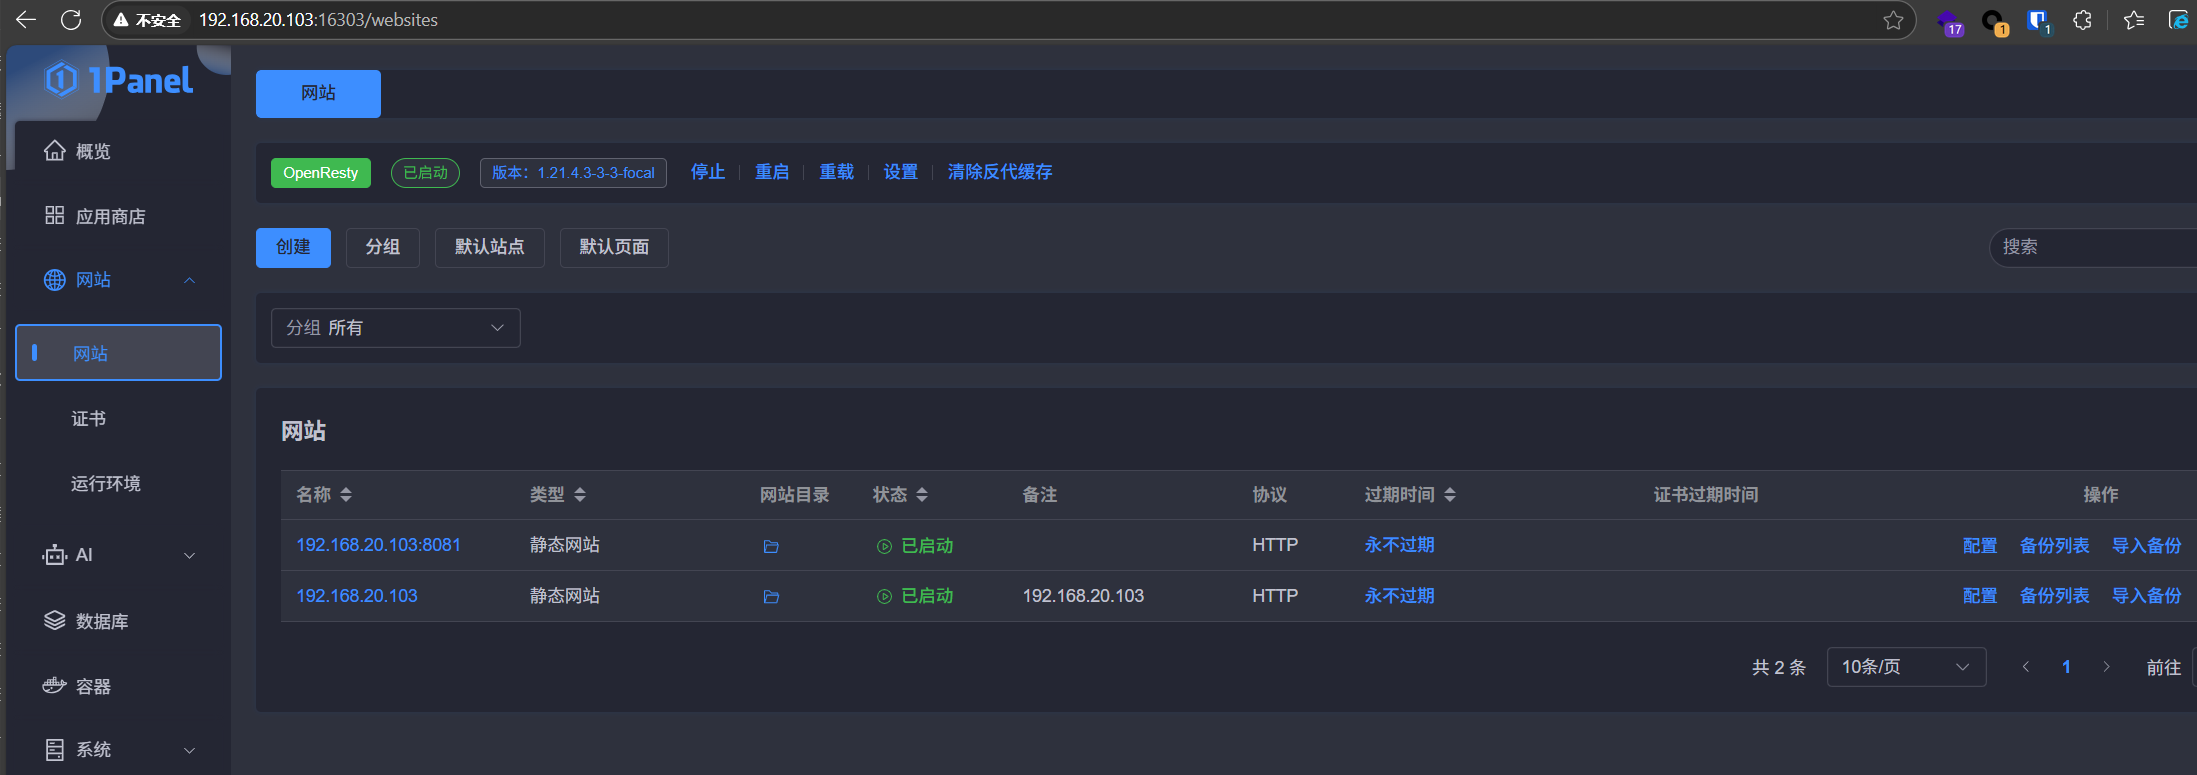Viewport: 2197px width, 775px height.
Task: Click 永不过期 for the 8081 site
Action: point(1399,545)
